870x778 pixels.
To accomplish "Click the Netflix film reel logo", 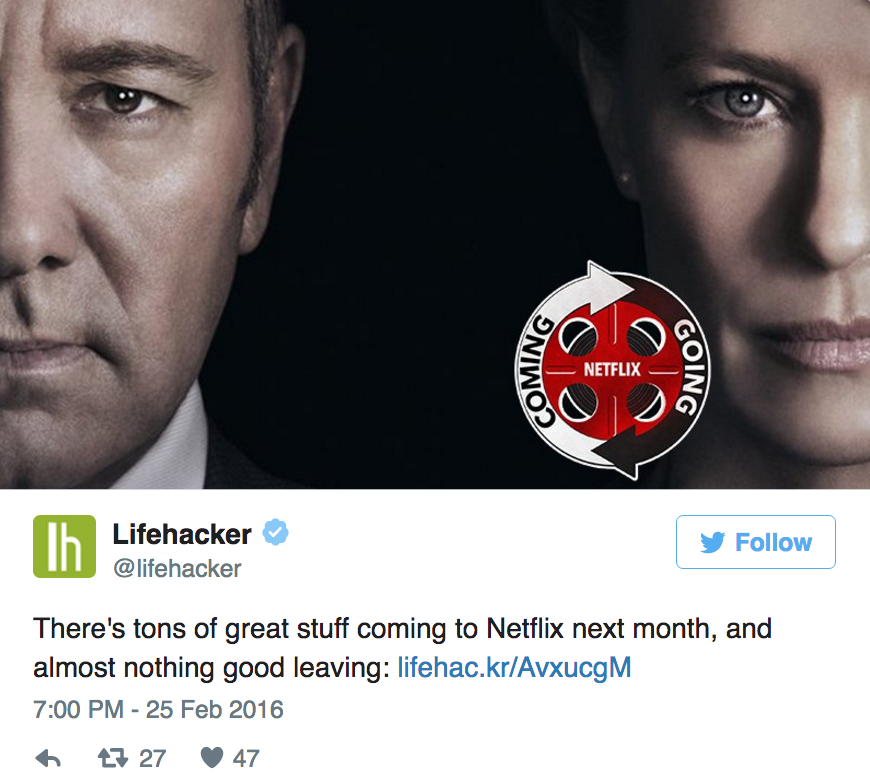I will pos(612,370).
